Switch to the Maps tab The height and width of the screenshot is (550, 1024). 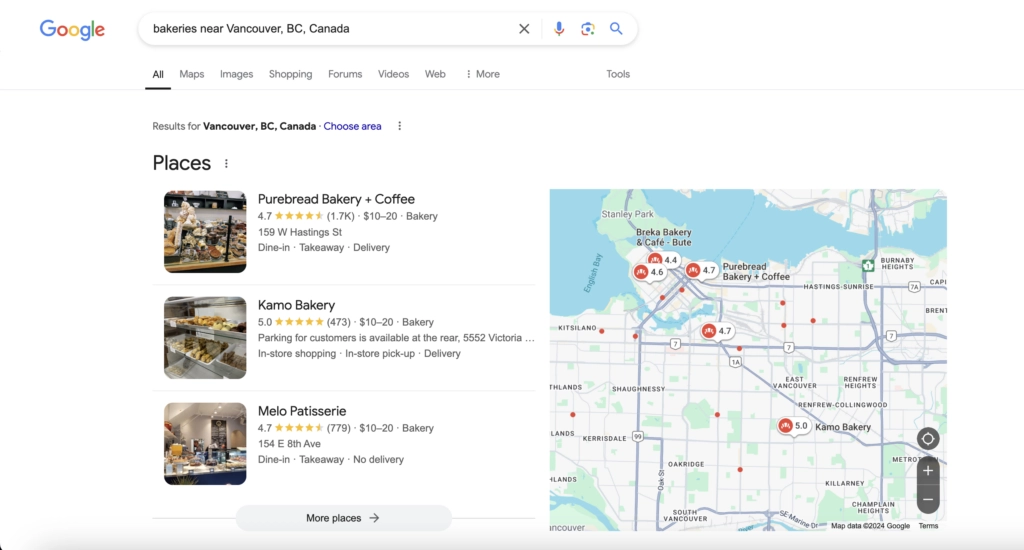click(191, 74)
